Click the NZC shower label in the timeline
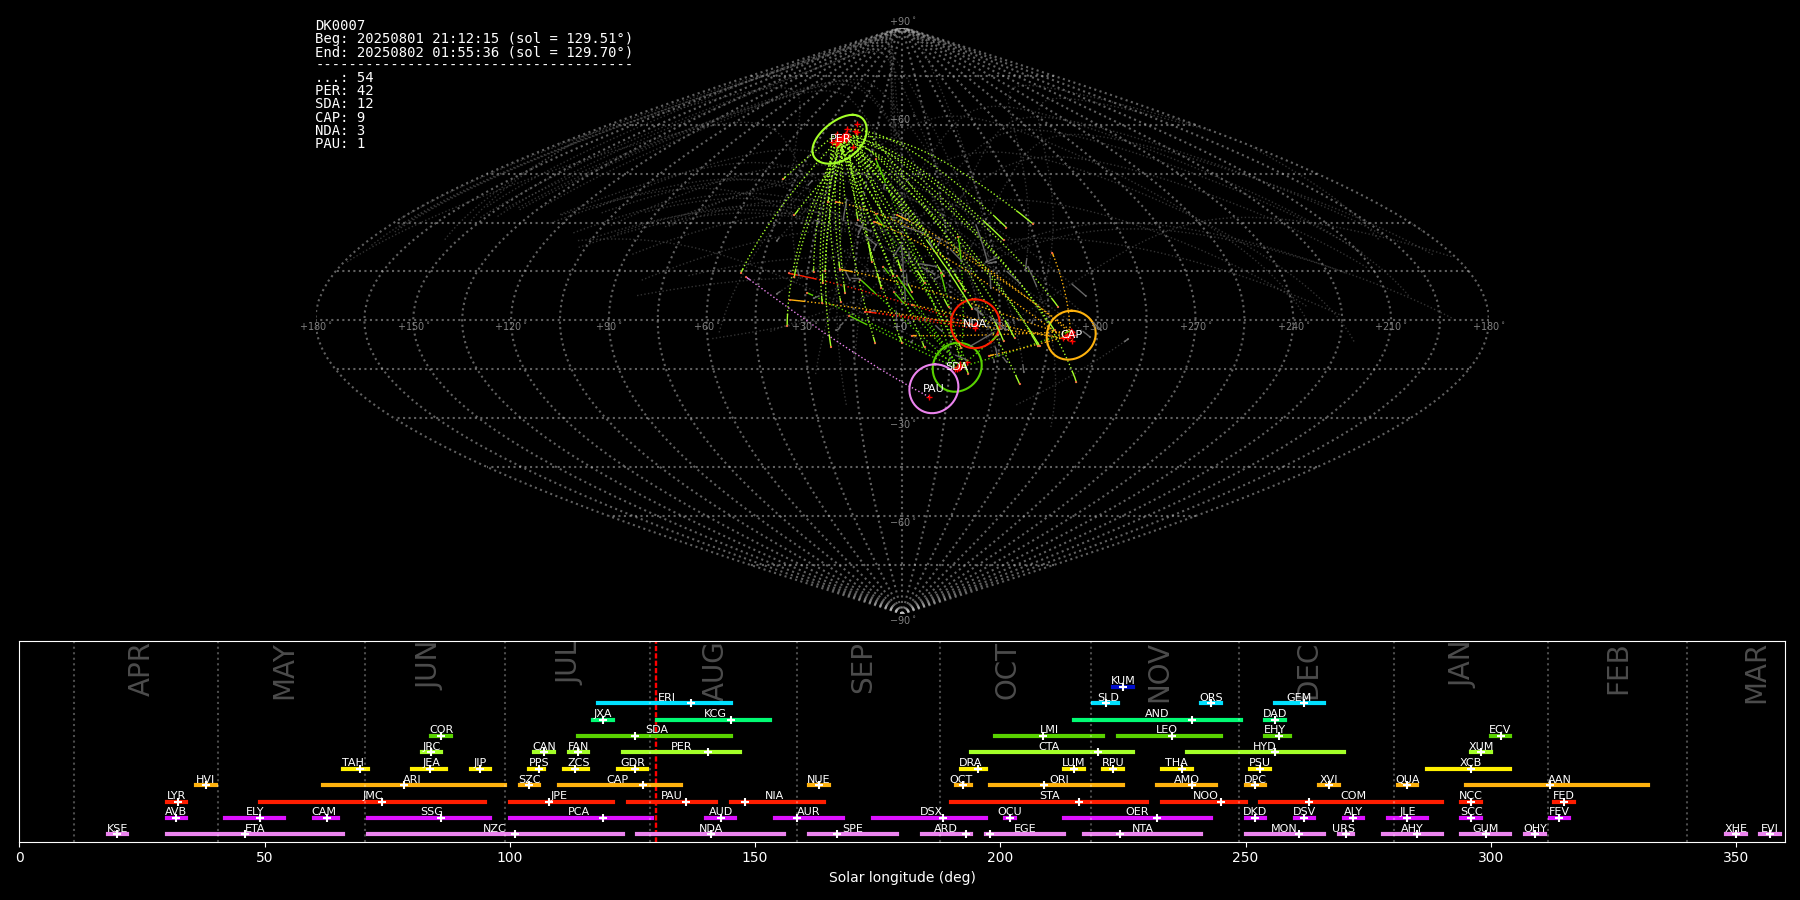Image resolution: width=1800 pixels, height=900 pixels. [x=494, y=829]
